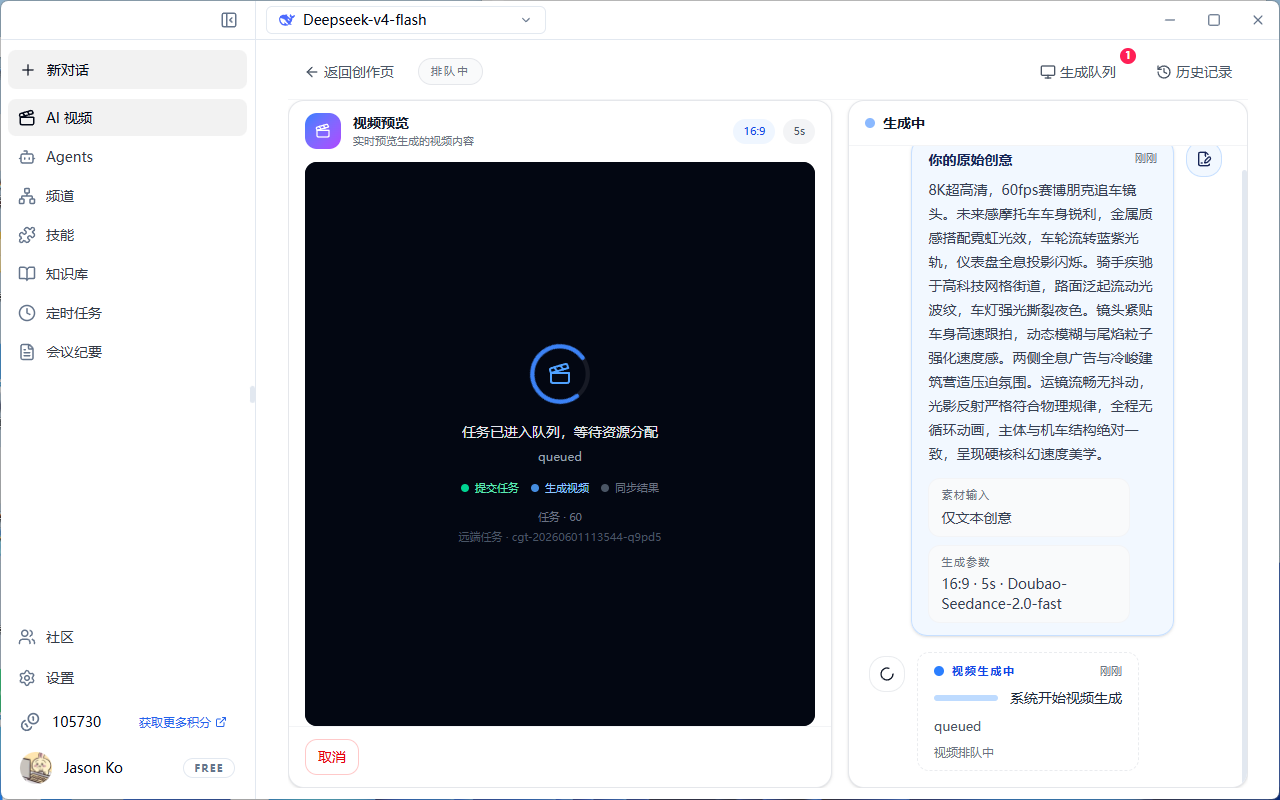
Task: Click the back arrow icon
Action: pyautogui.click(x=312, y=72)
